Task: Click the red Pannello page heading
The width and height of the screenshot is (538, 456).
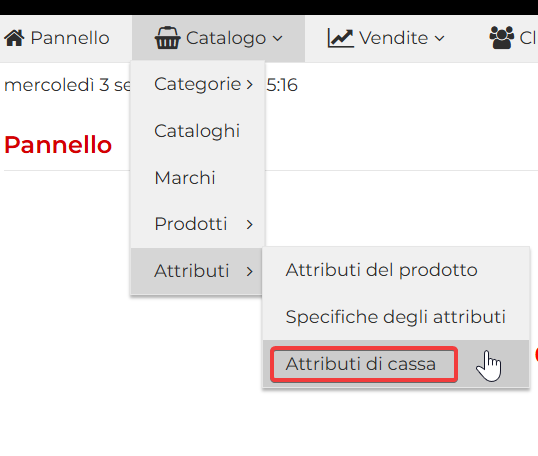Action: [x=58, y=144]
